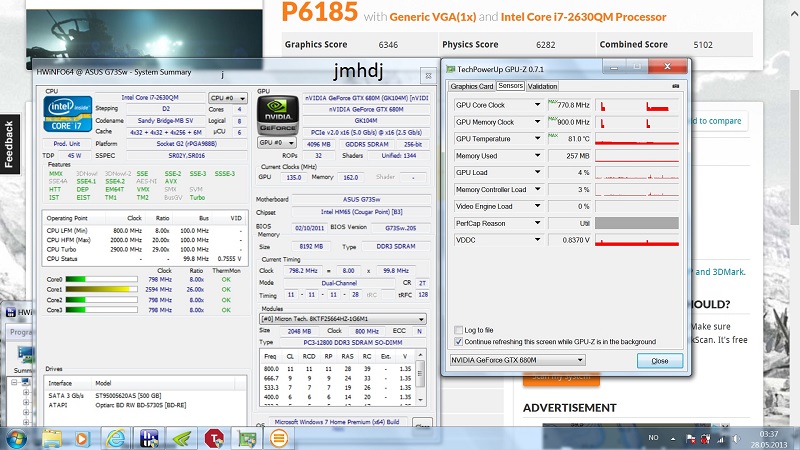Click the Intel Core i7-2630QM Processor link
800x450 pixels.
tap(583, 17)
